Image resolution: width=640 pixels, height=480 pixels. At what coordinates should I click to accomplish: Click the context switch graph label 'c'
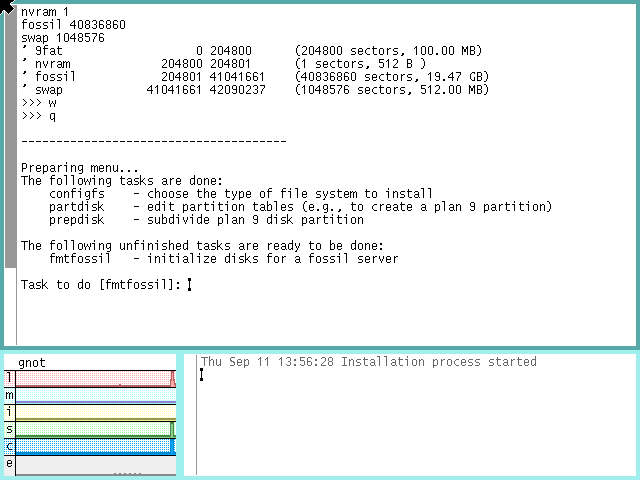pyautogui.click(x=9, y=446)
